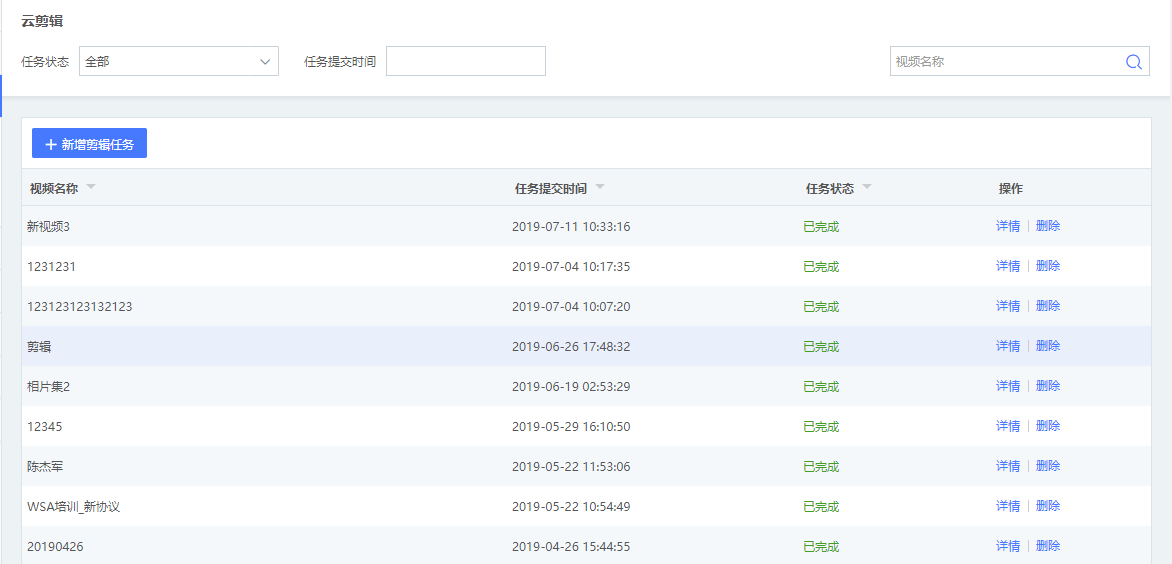This screenshot has width=1172, height=564.
Task: Open 详情 for 12345
Action: 1008,426
